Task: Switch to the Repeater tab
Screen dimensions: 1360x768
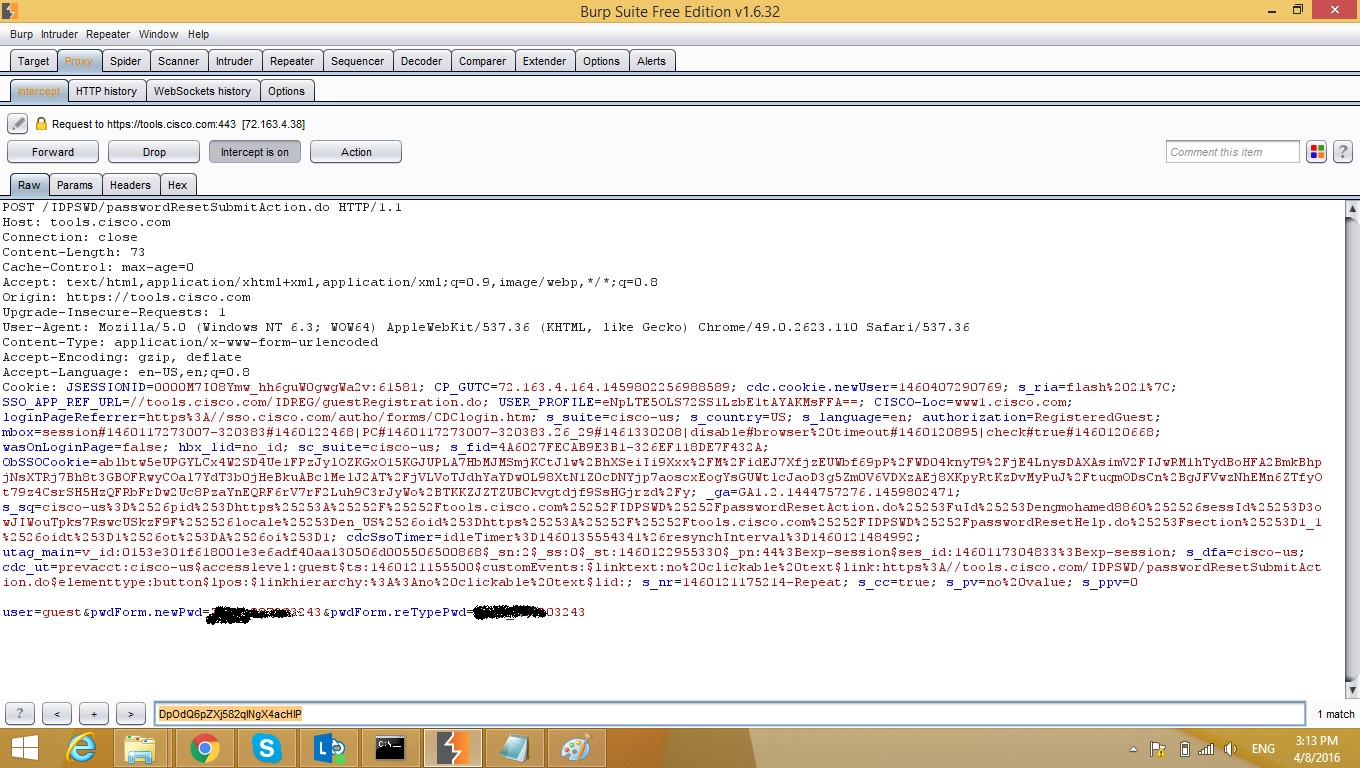Action: click(x=292, y=61)
